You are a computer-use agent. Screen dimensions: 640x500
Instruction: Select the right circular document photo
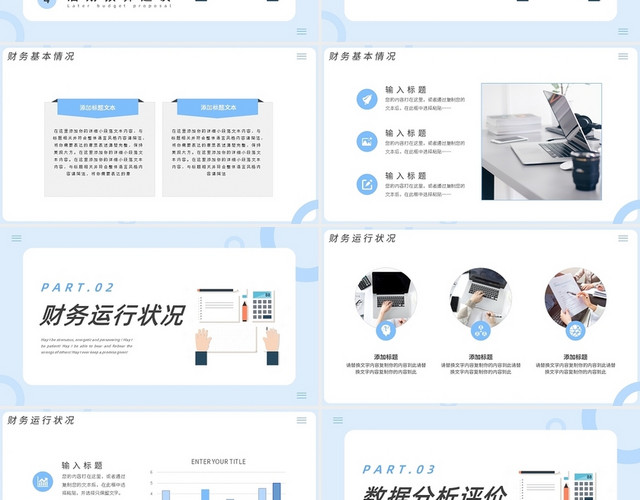(x=575, y=299)
